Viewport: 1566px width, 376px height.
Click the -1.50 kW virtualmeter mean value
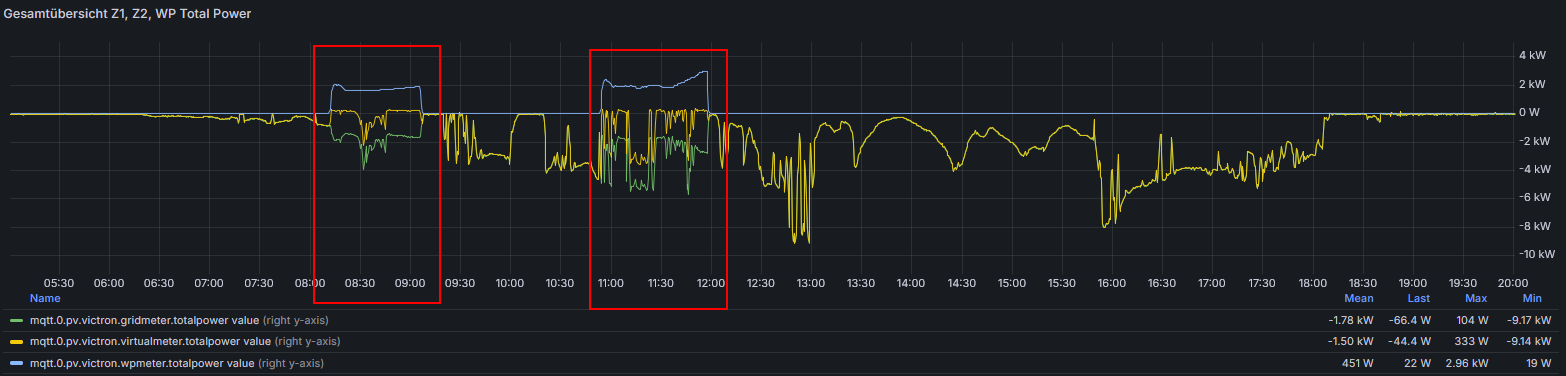(1351, 341)
